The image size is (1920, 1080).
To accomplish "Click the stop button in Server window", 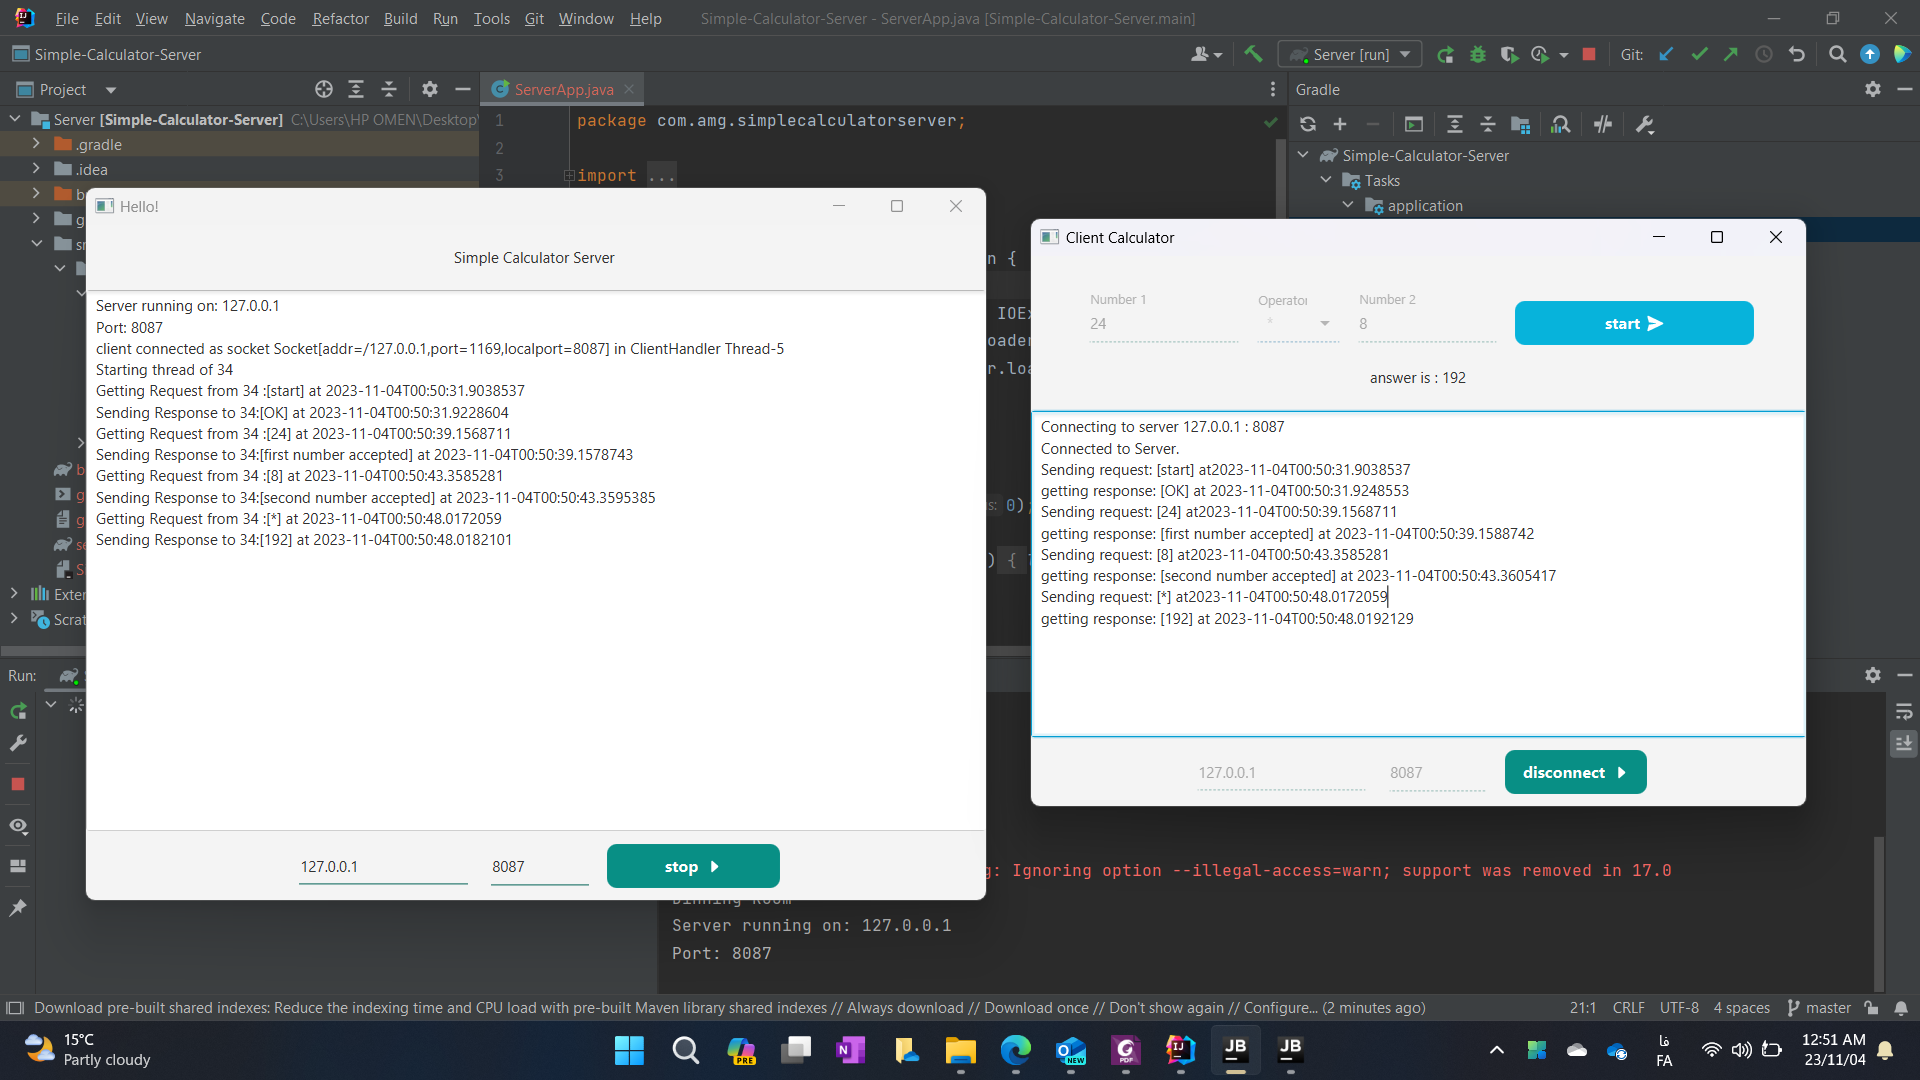I will click(693, 866).
